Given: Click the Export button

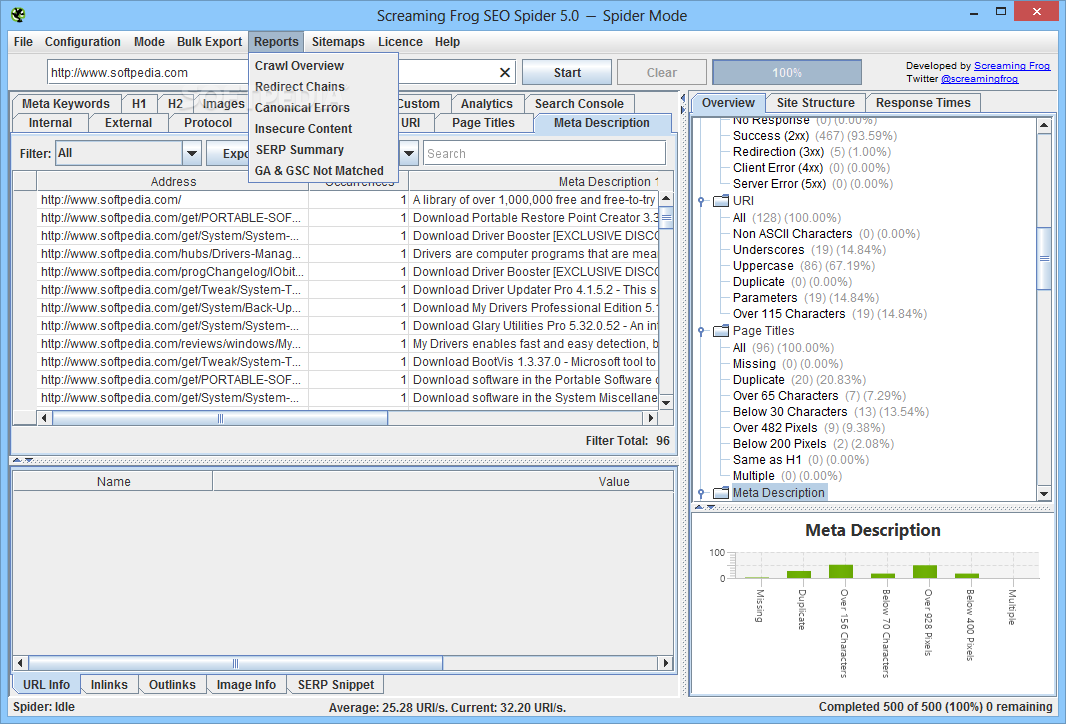Looking at the screenshot, I should (x=228, y=154).
